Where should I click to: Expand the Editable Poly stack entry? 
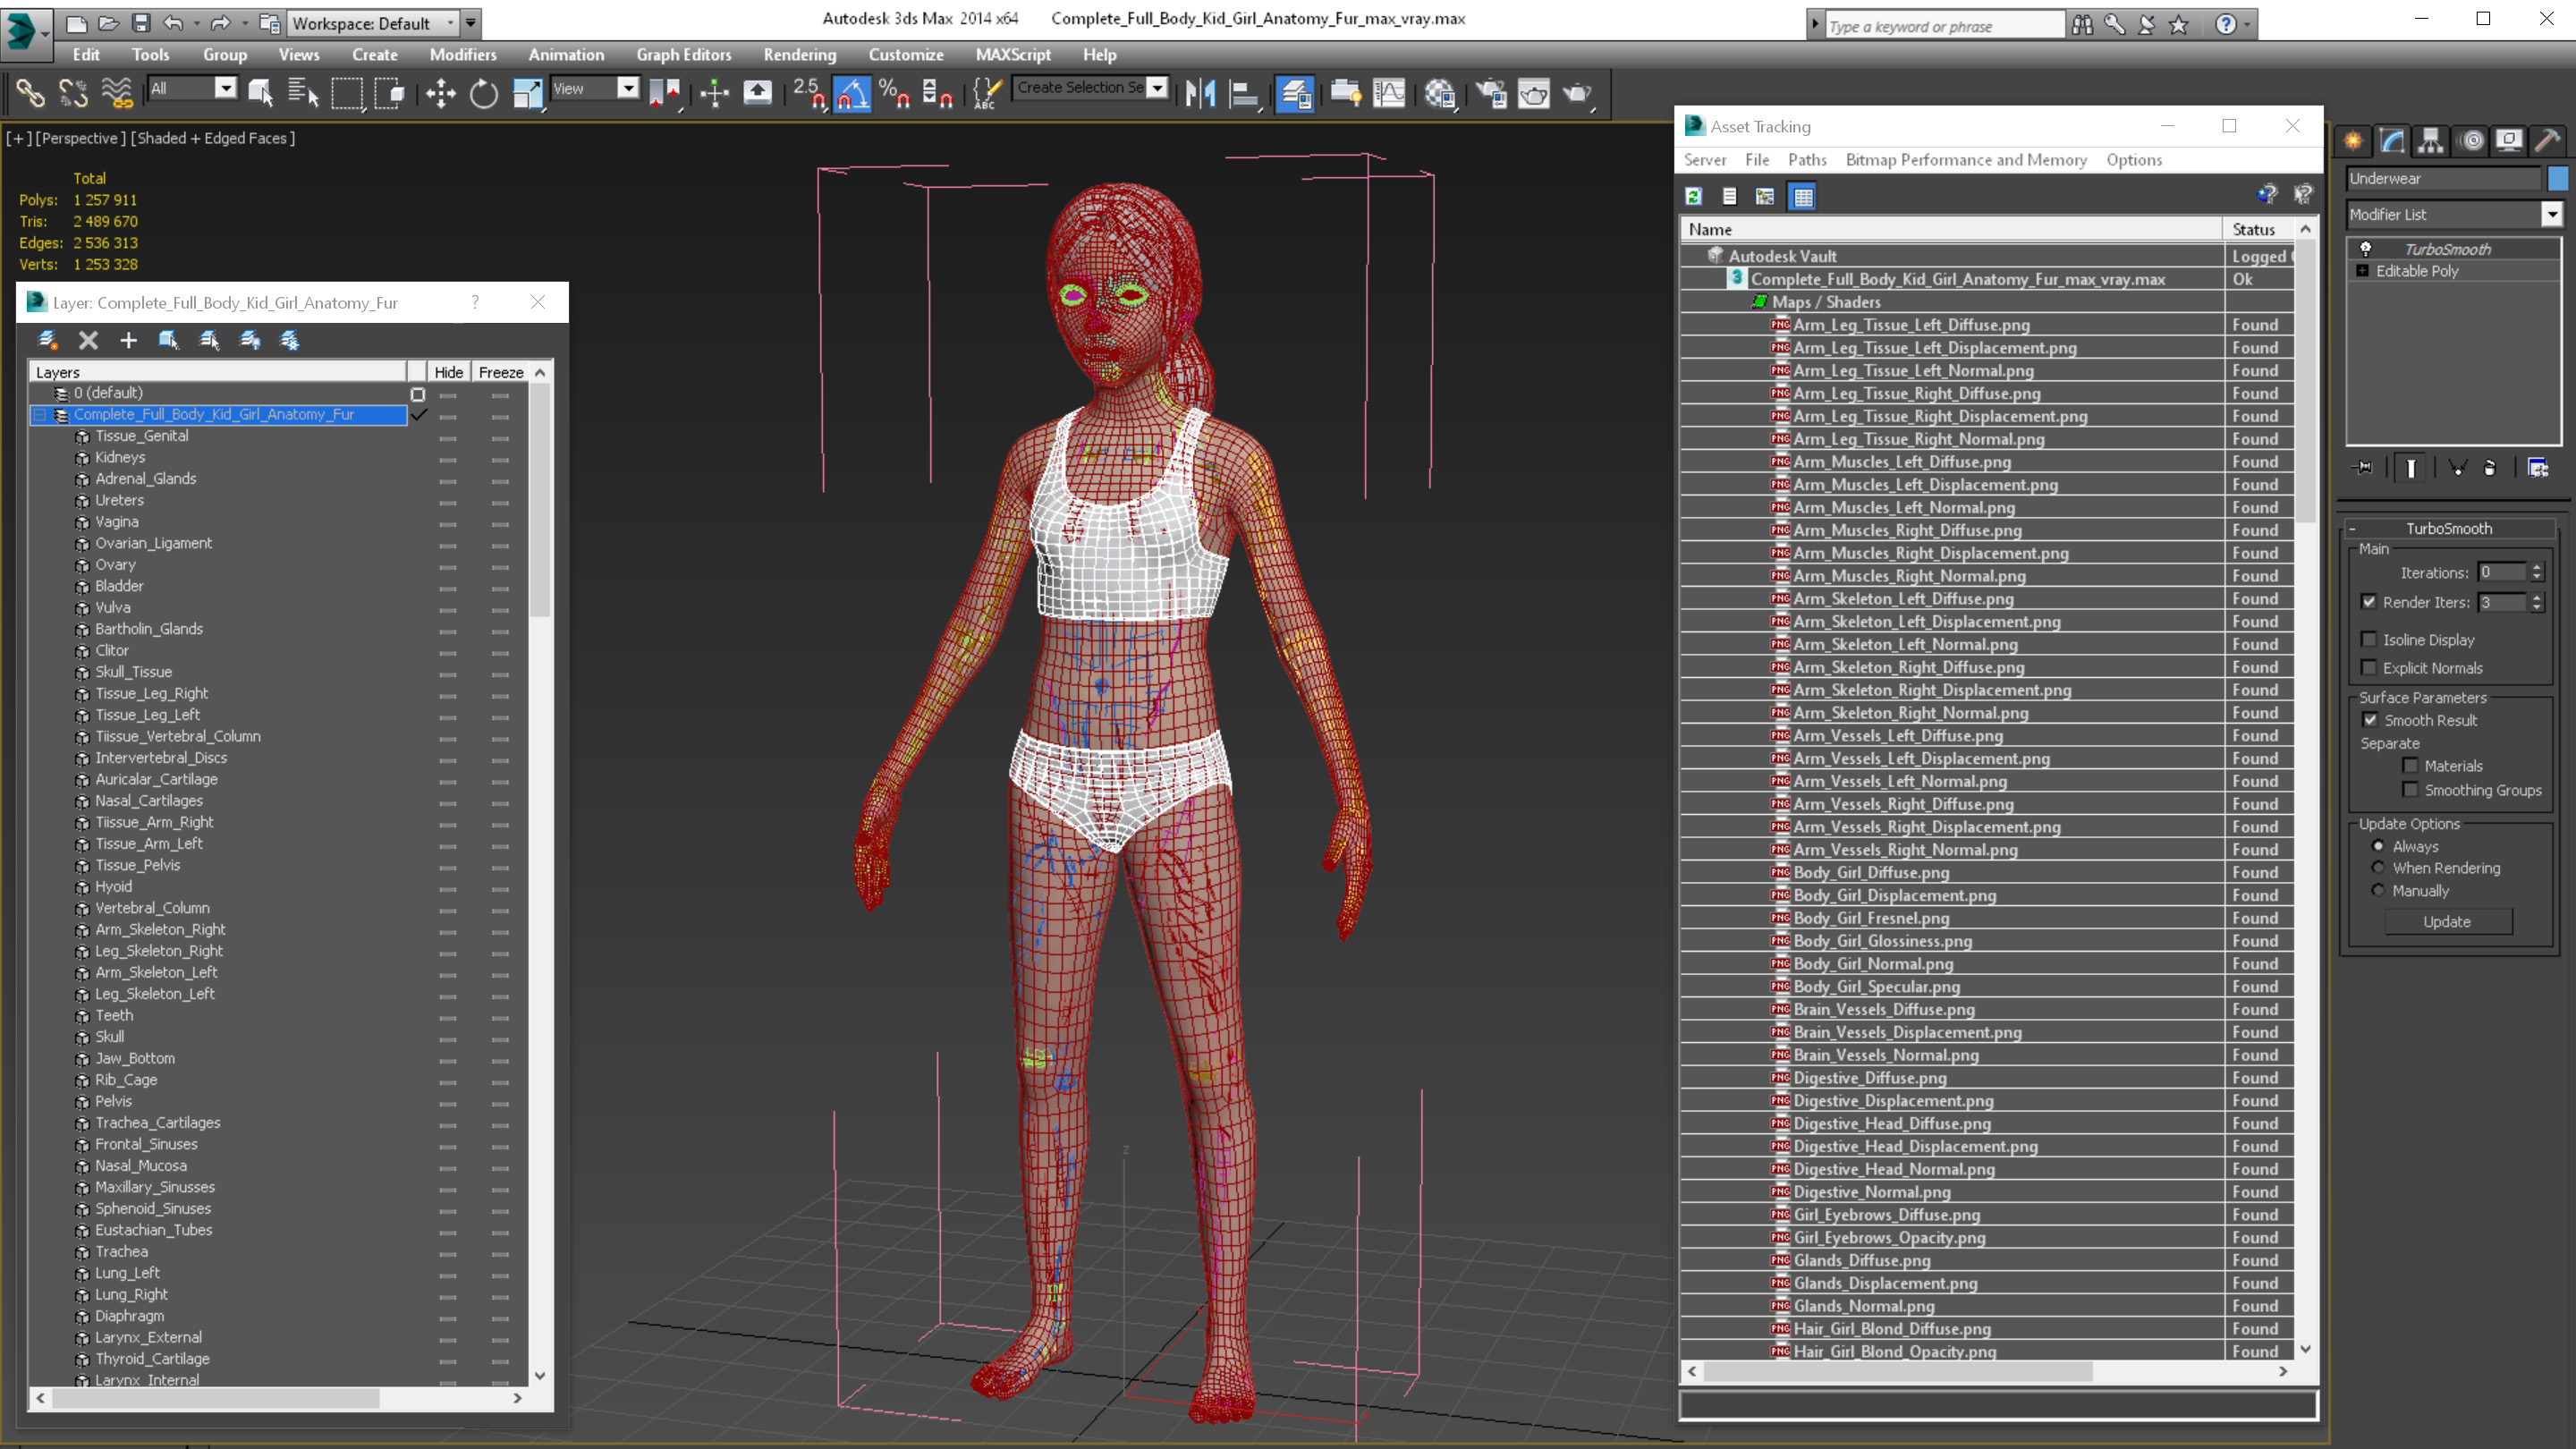[x=2363, y=271]
